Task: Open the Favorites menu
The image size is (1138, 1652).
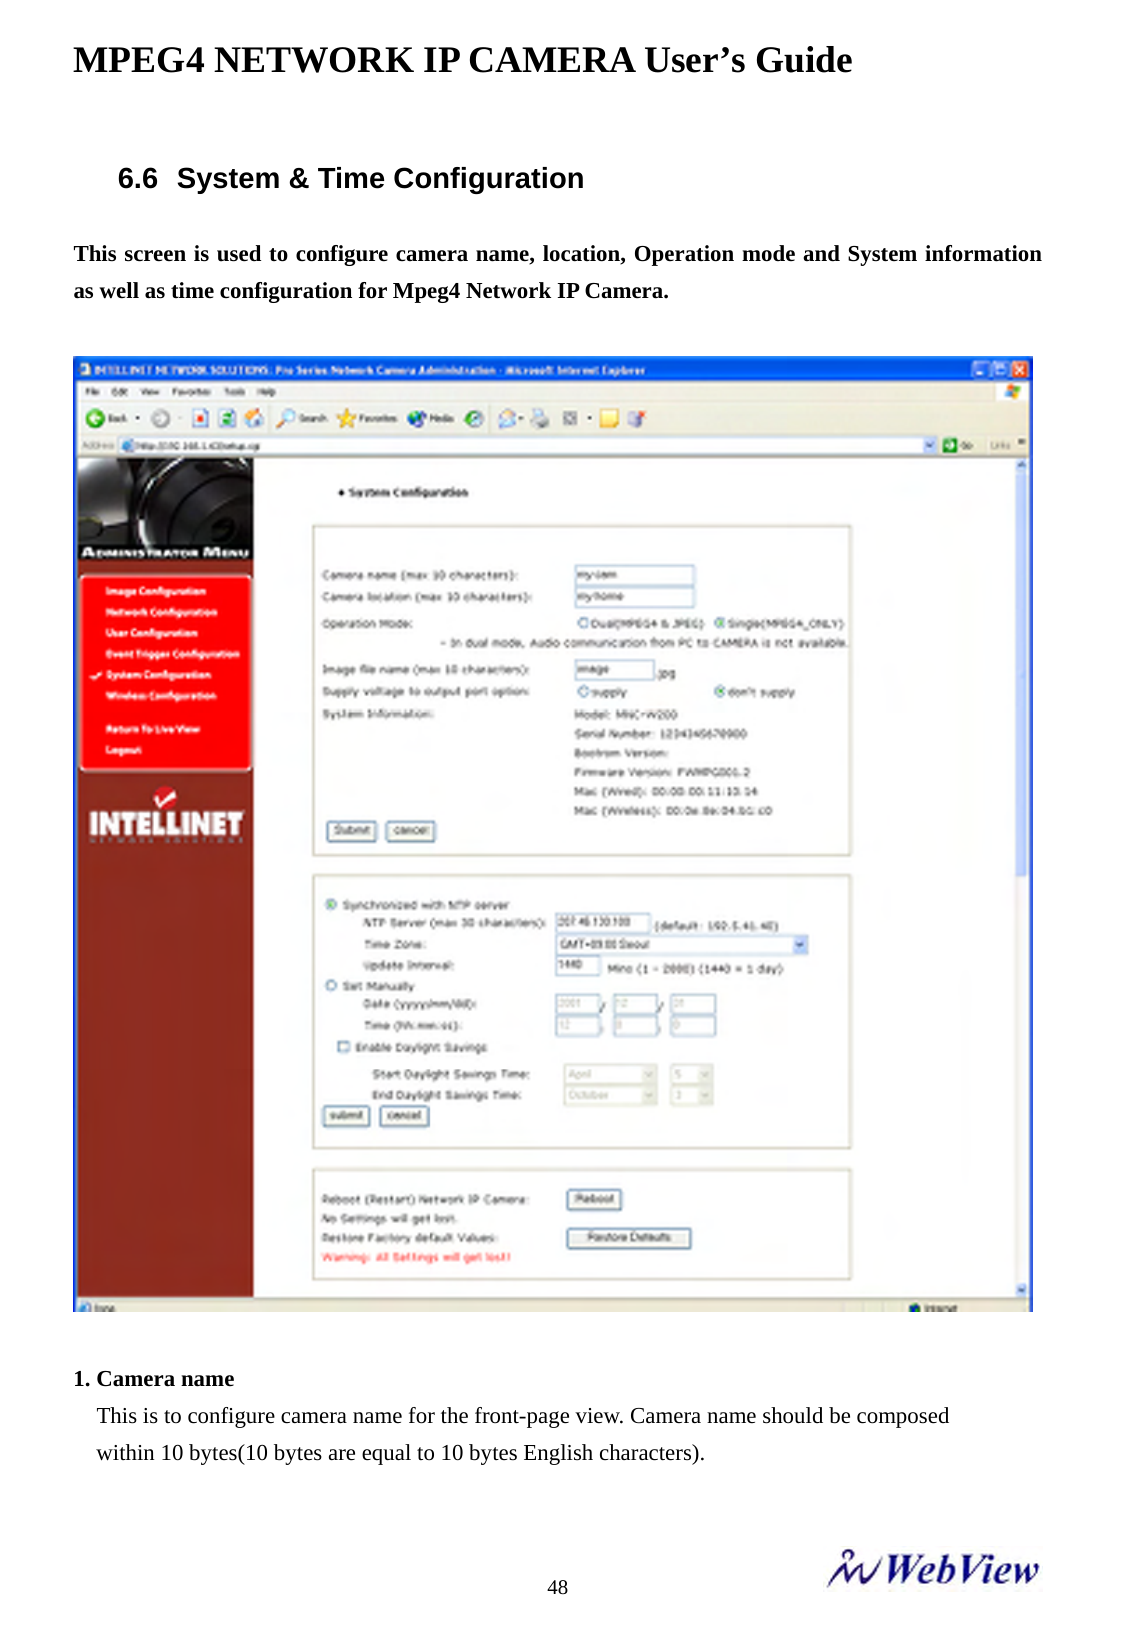Action: 191,392
